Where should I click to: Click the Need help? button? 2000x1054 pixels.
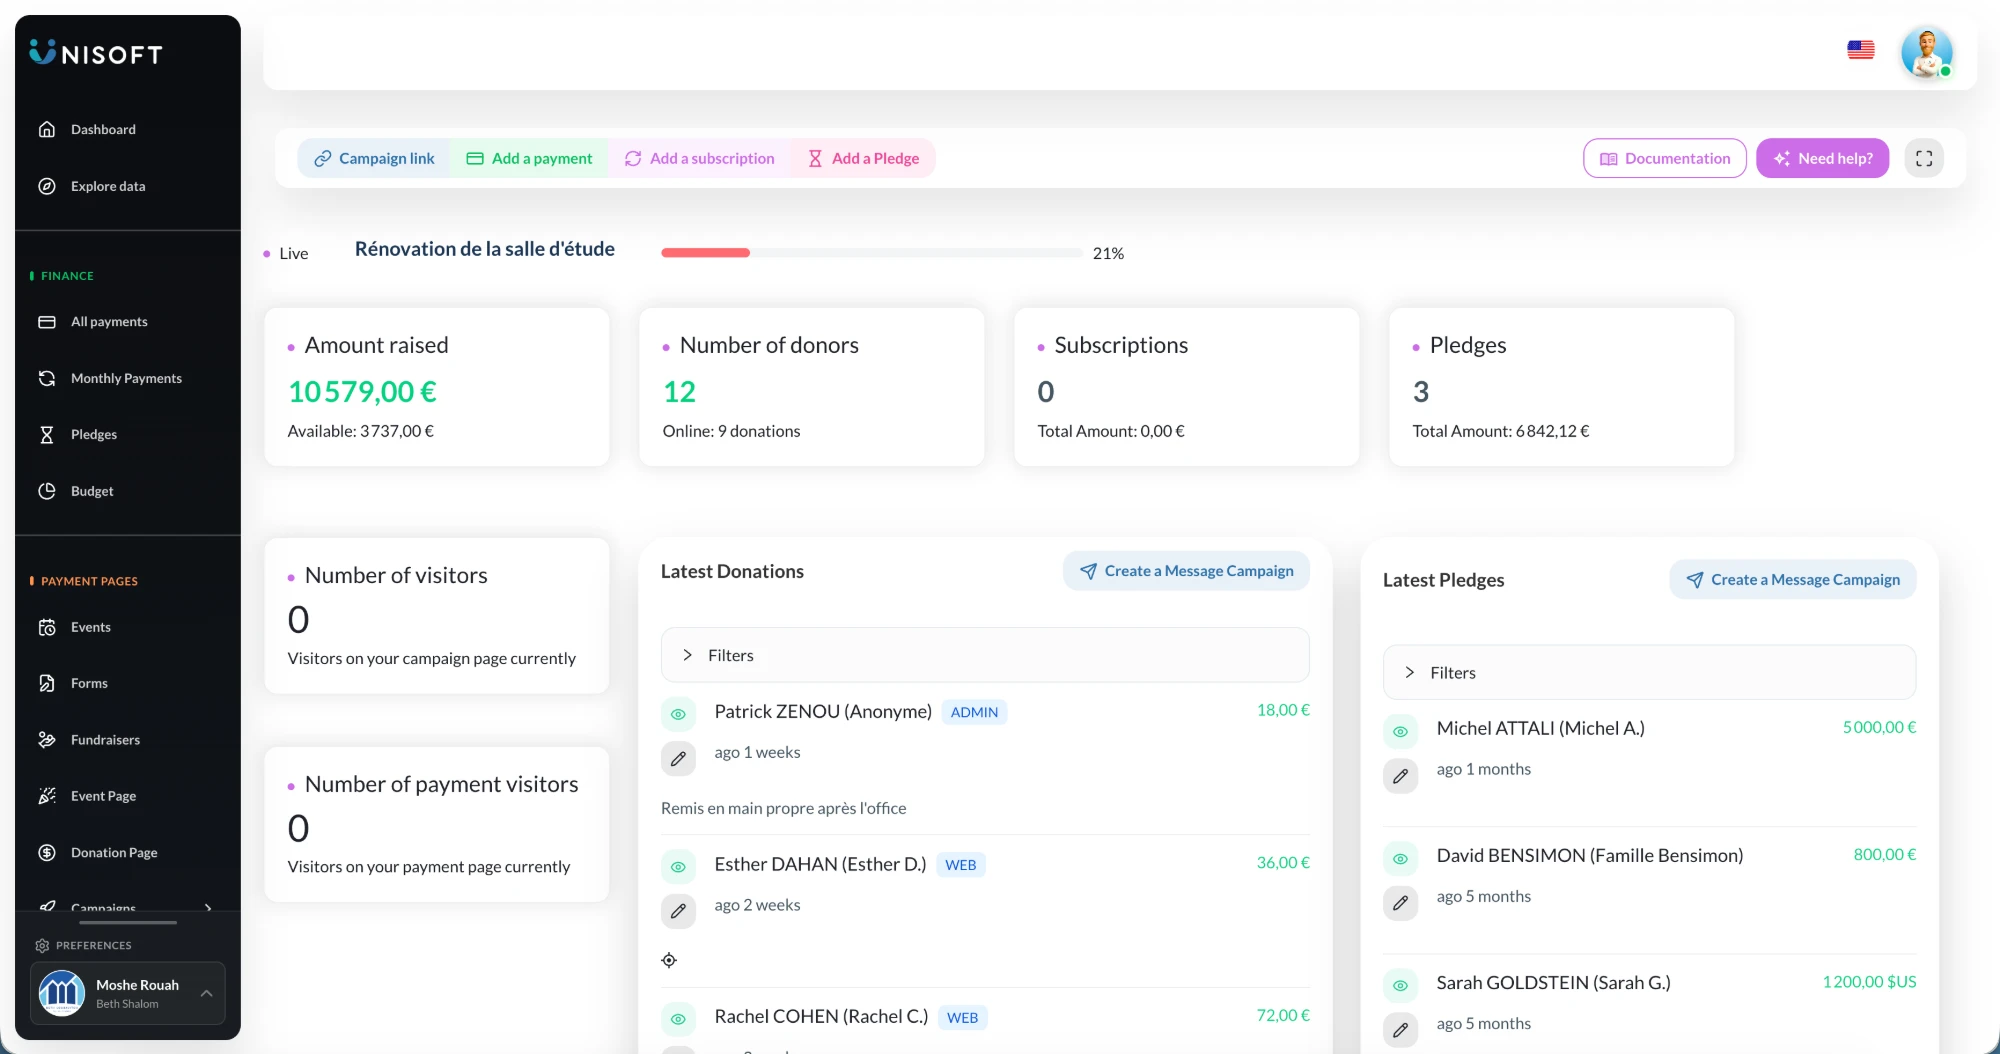point(1822,158)
